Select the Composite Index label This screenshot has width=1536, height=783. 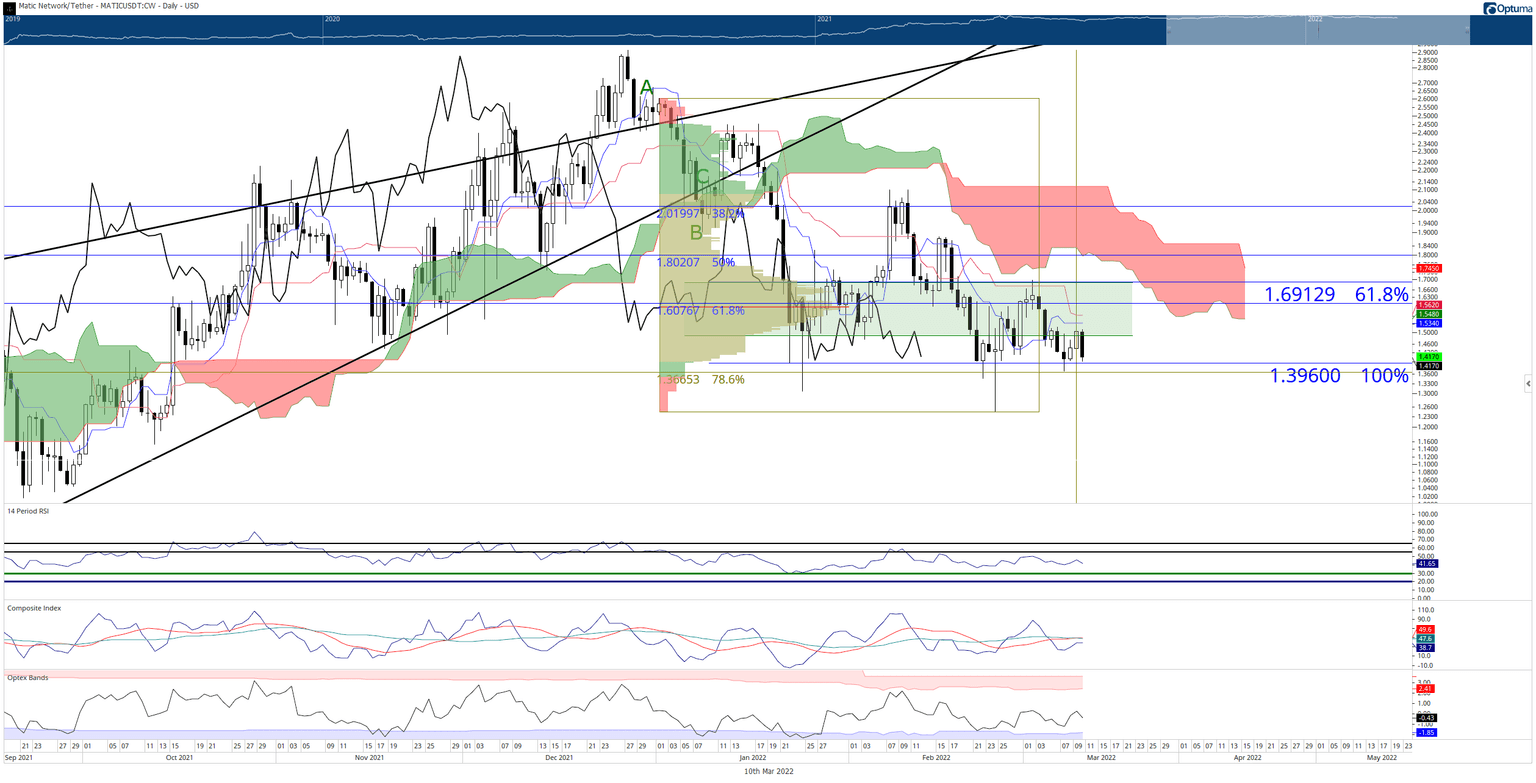click(x=32, y=608)
